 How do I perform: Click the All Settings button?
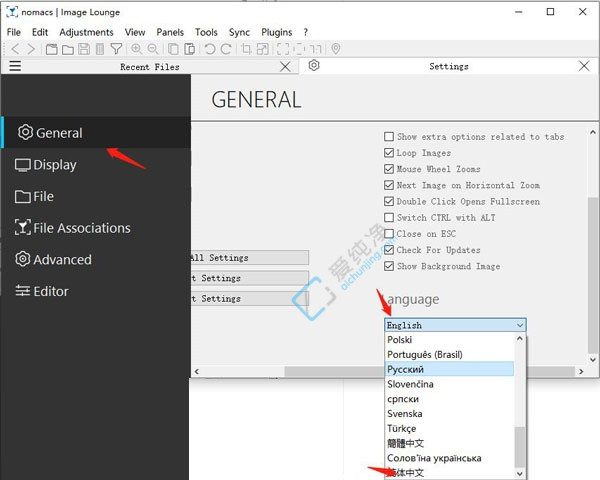tap(250, 258)
